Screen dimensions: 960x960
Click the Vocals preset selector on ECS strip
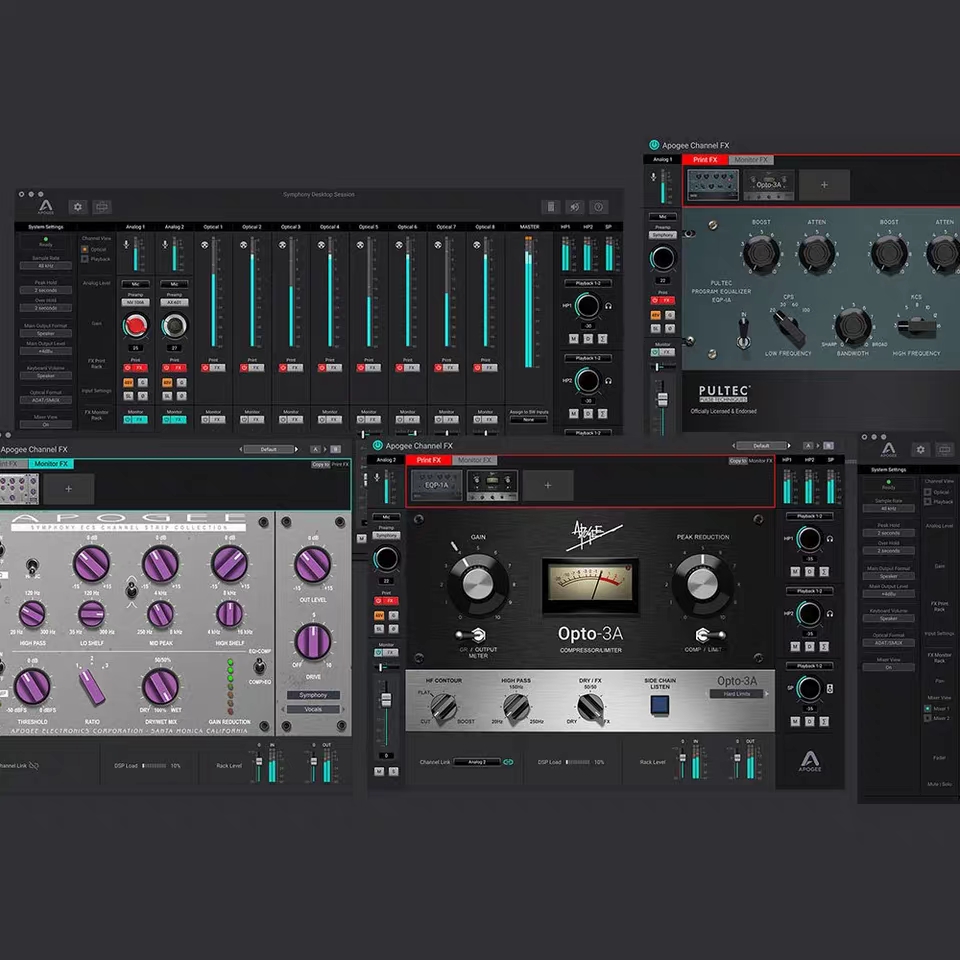point(313,709)
